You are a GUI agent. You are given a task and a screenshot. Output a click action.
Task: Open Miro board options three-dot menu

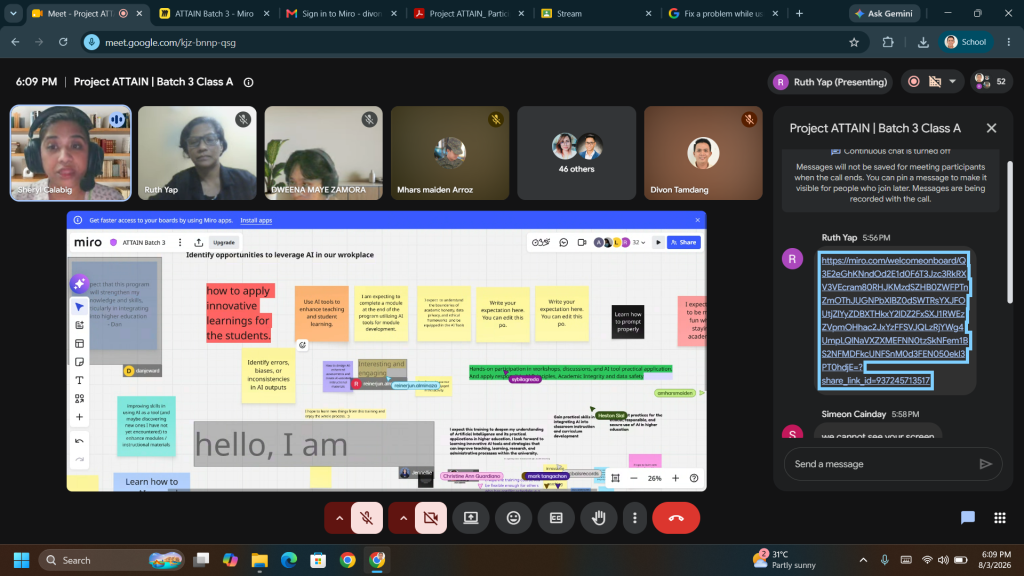point(180,242)
